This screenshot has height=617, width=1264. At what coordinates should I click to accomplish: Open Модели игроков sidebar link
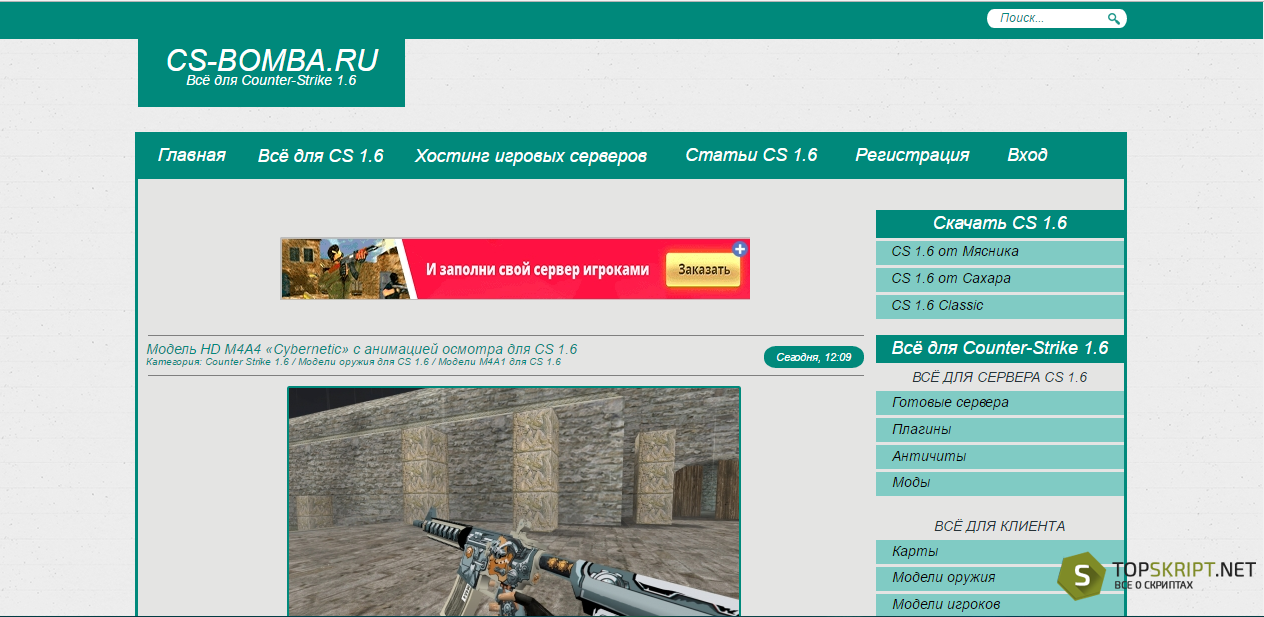pos(1000,605)
